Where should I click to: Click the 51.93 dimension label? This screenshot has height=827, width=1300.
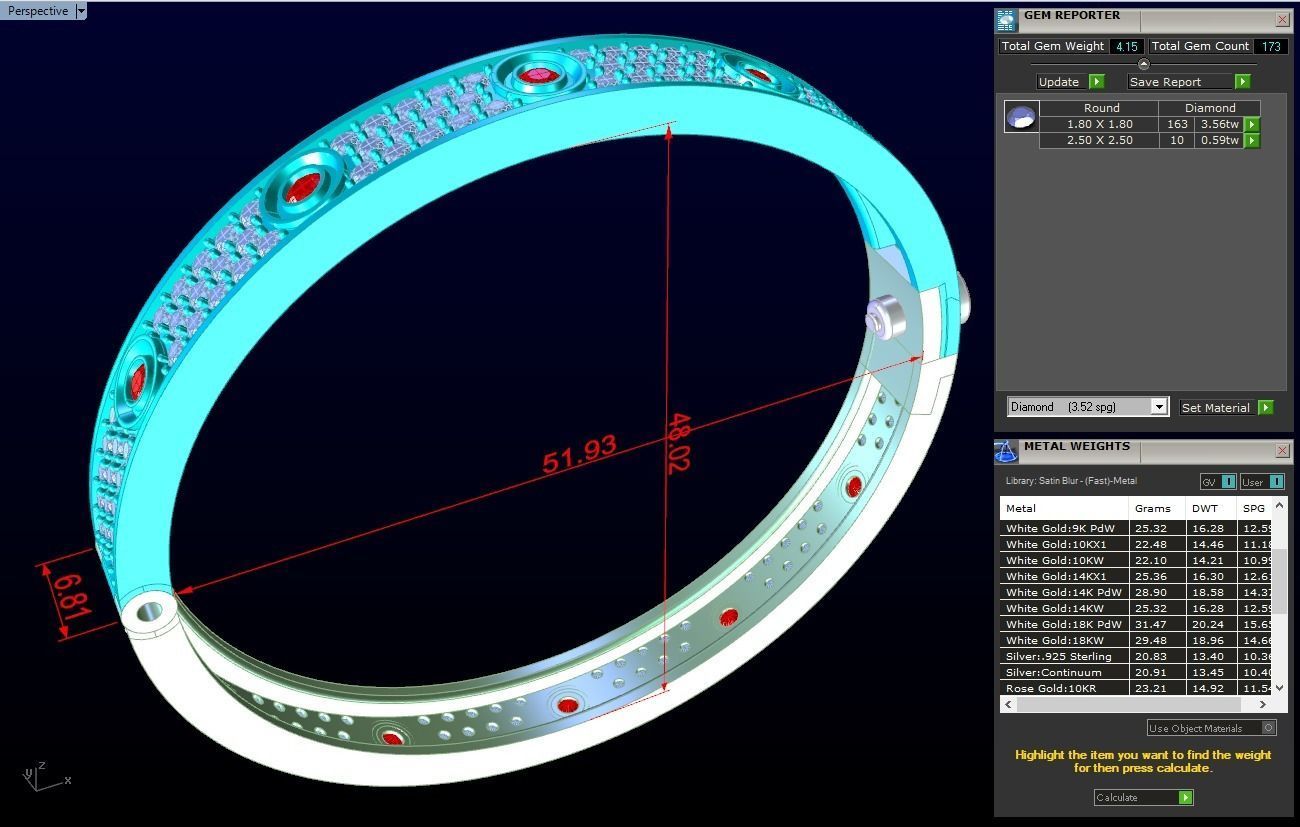[x=579, y=455]
